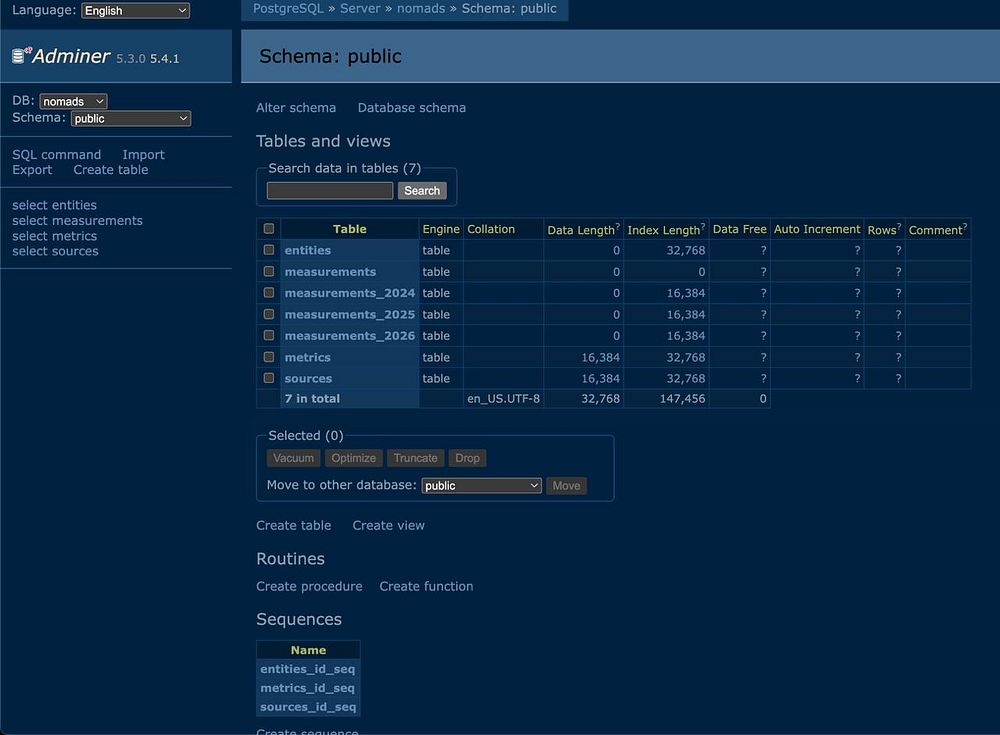
Task: Open SQL command from sidebar
Action: [56, 155]
